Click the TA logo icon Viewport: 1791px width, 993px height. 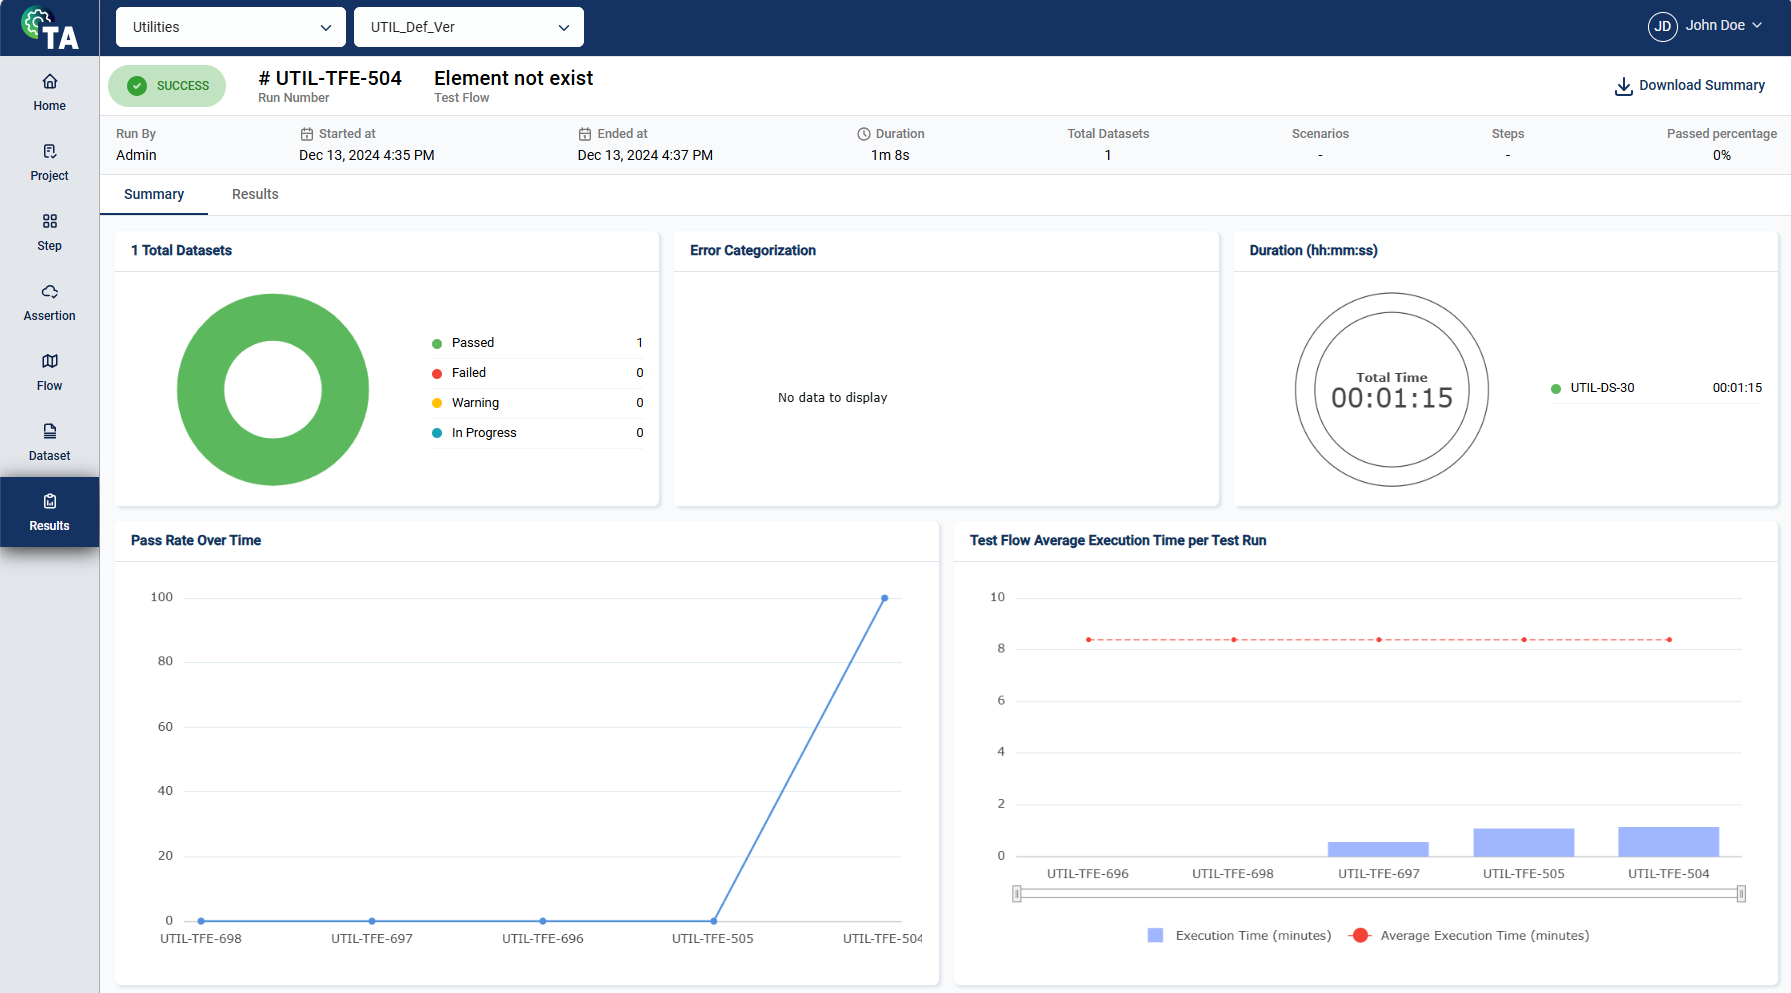[x=50, y=29]
